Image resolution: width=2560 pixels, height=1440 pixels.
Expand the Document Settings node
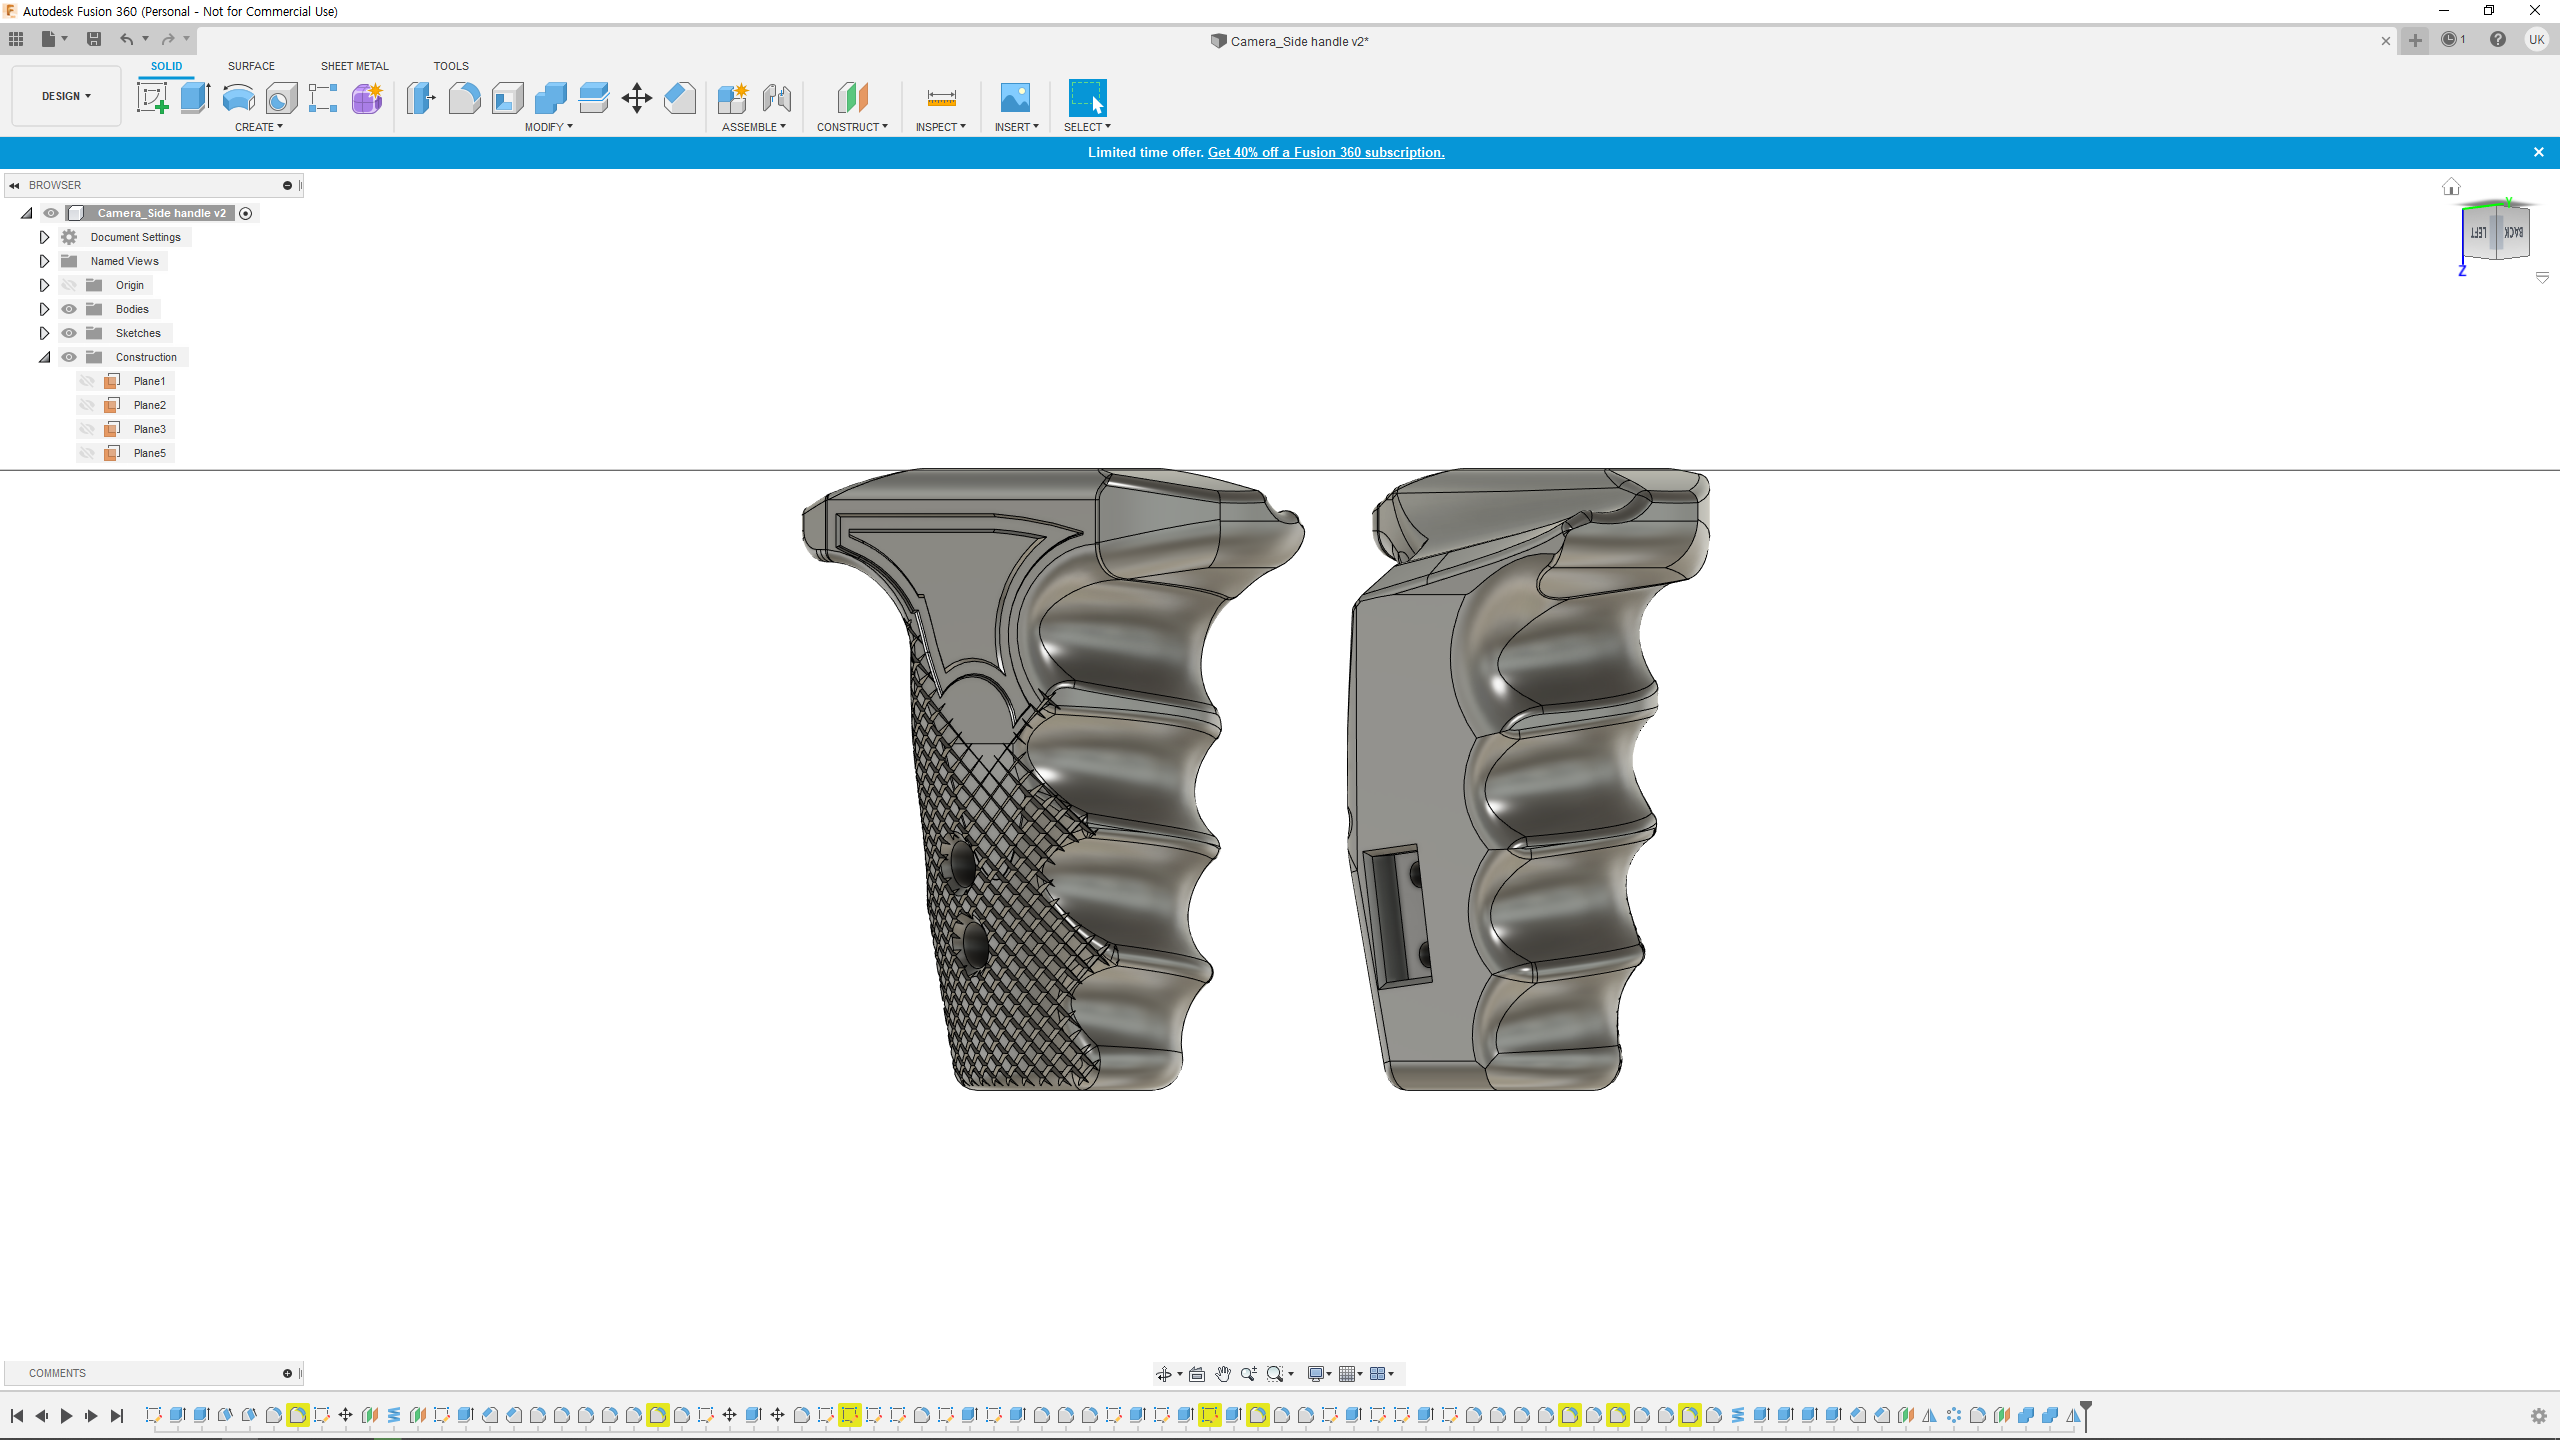(44, 237)
